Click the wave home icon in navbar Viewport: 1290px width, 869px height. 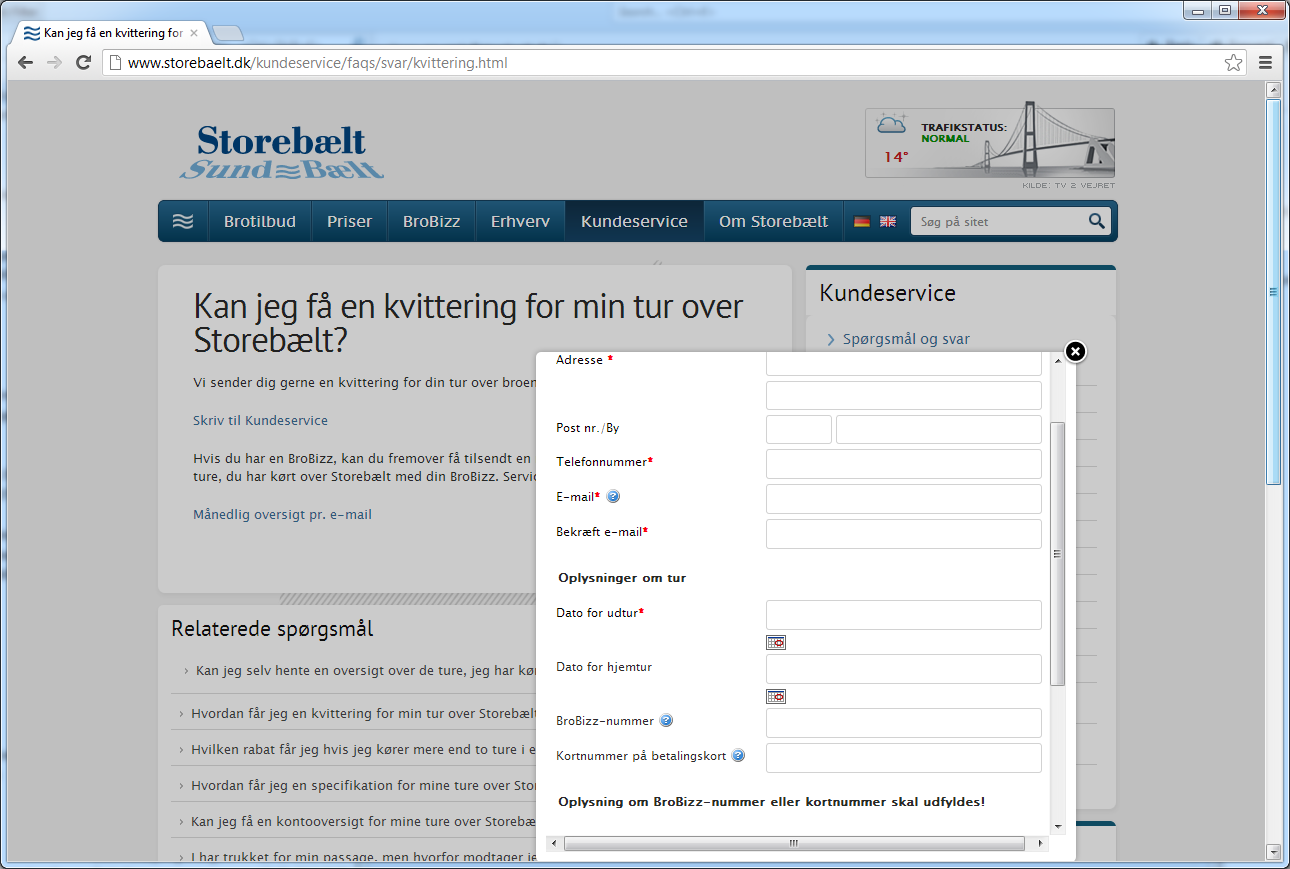pyautogui.click(x=183, y=222)
